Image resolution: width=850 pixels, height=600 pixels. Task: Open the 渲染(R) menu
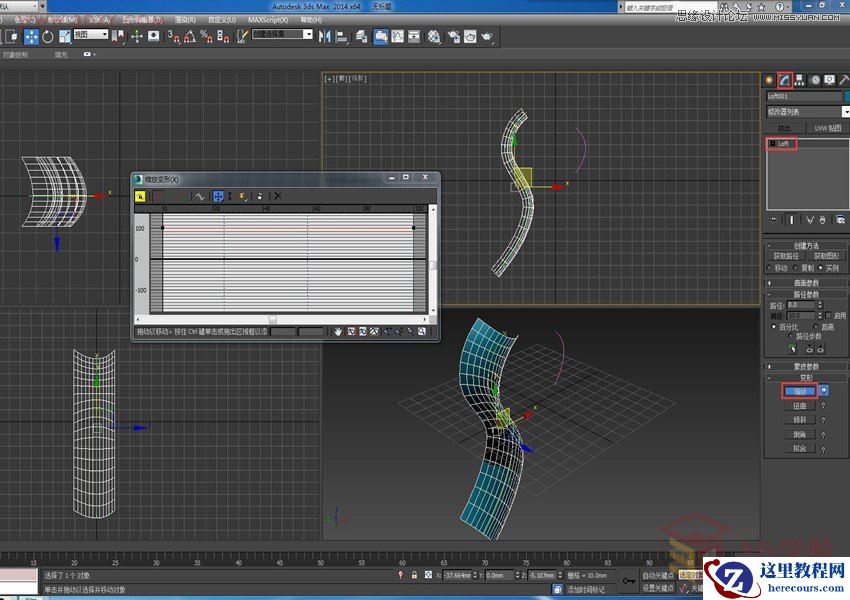(184, 17)
